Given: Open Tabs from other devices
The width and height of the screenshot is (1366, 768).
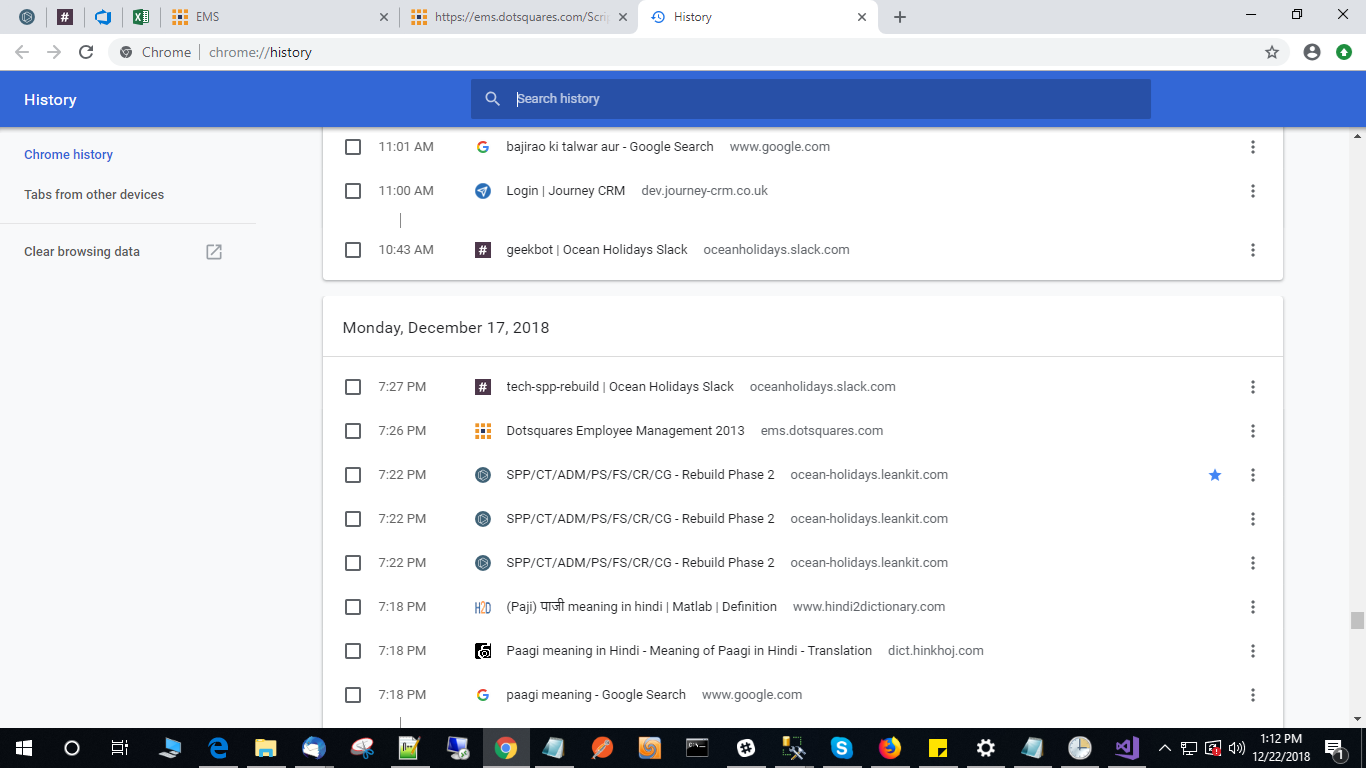Looking at the screenshot, I should [x=94, y=195].
